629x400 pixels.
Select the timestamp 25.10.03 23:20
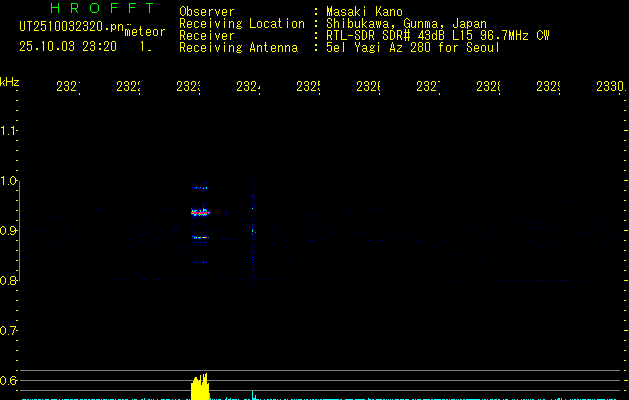tap(68, 47)
